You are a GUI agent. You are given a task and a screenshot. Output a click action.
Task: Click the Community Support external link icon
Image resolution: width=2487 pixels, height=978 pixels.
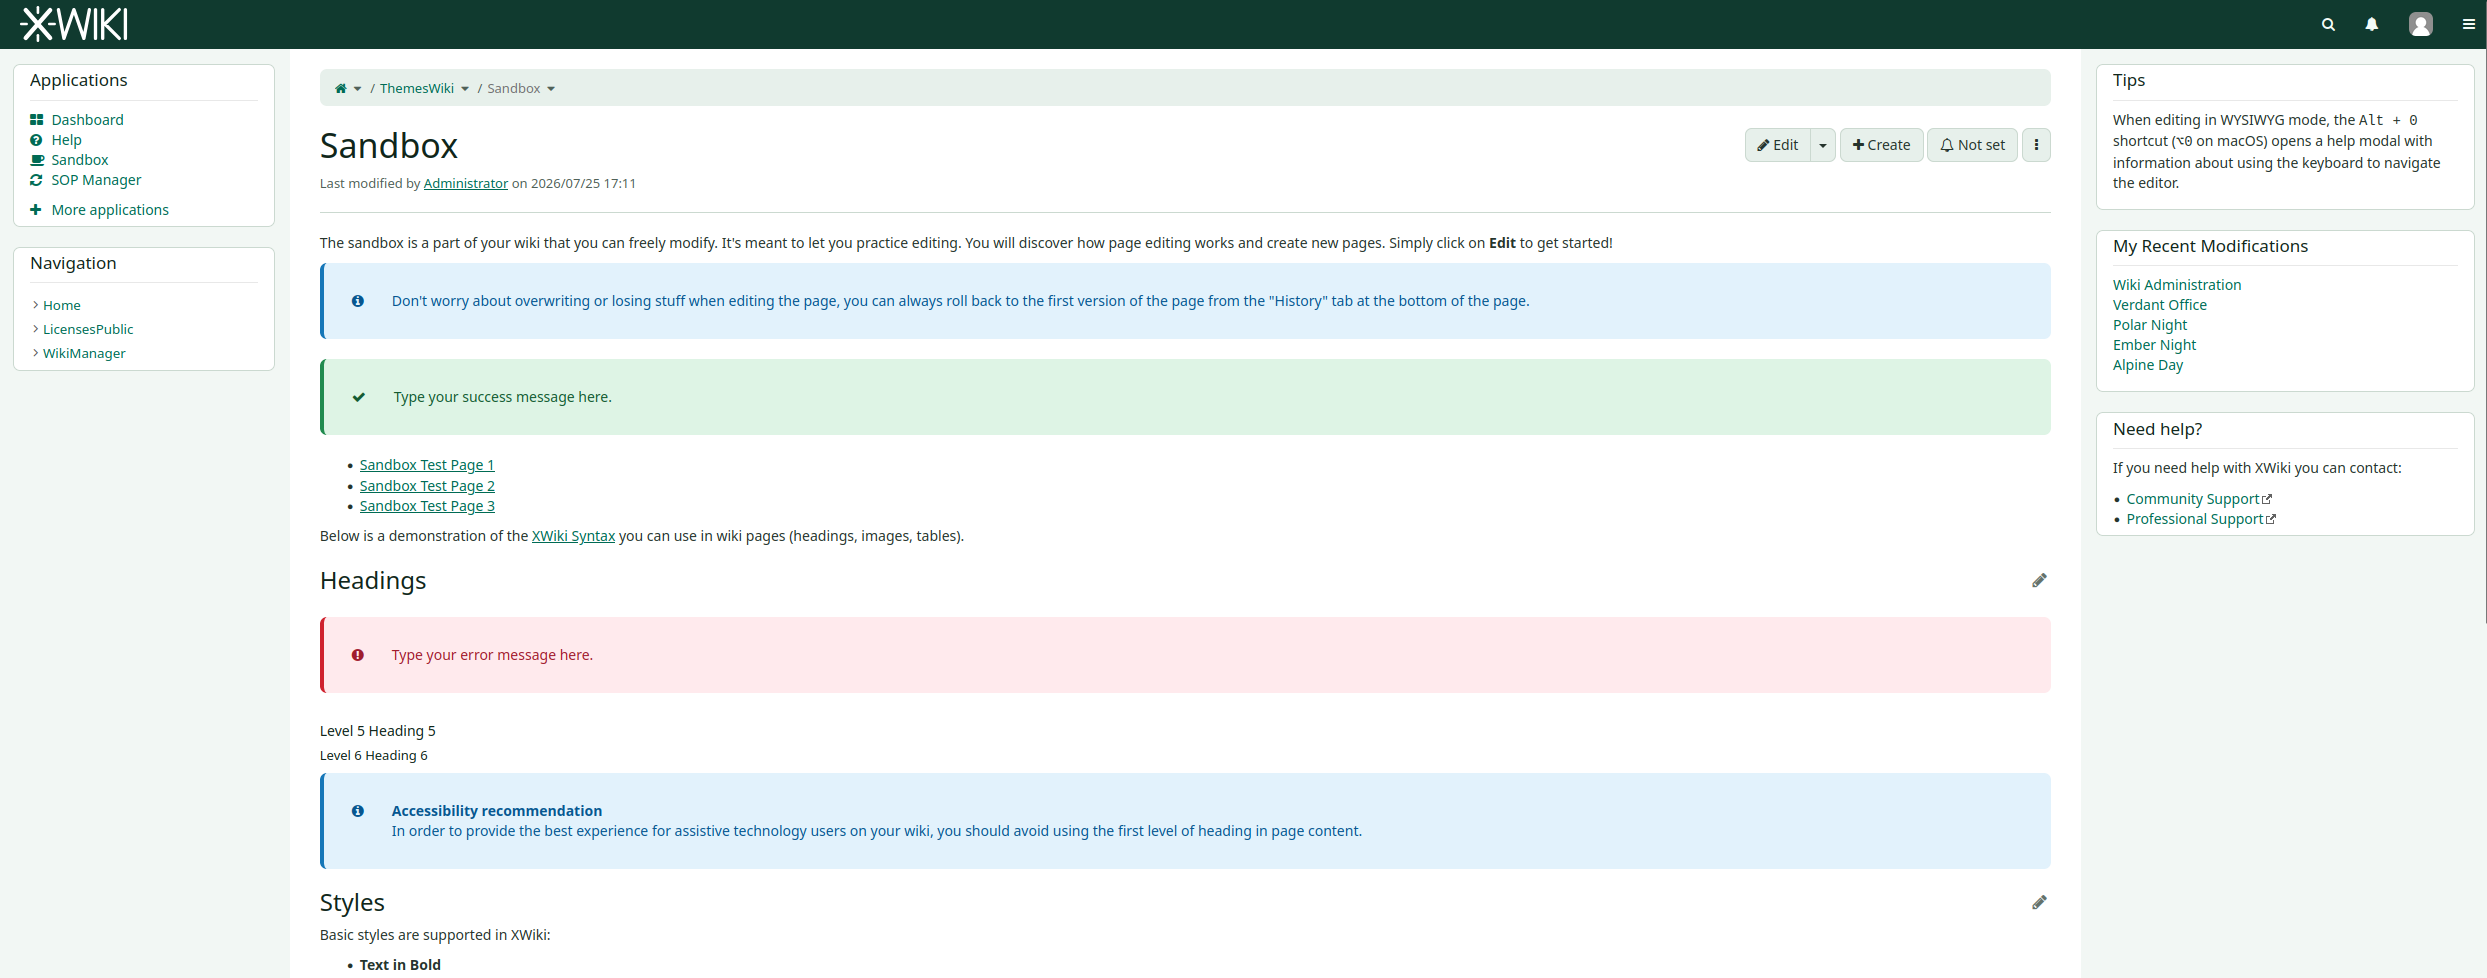point(2267,499)
